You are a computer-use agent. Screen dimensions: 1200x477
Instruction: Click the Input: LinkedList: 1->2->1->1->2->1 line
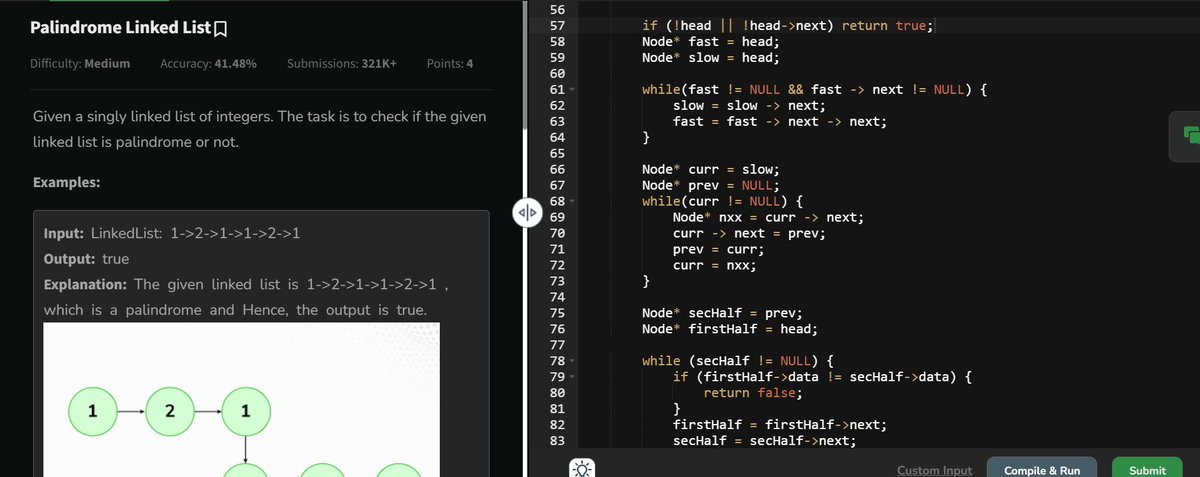172,234
